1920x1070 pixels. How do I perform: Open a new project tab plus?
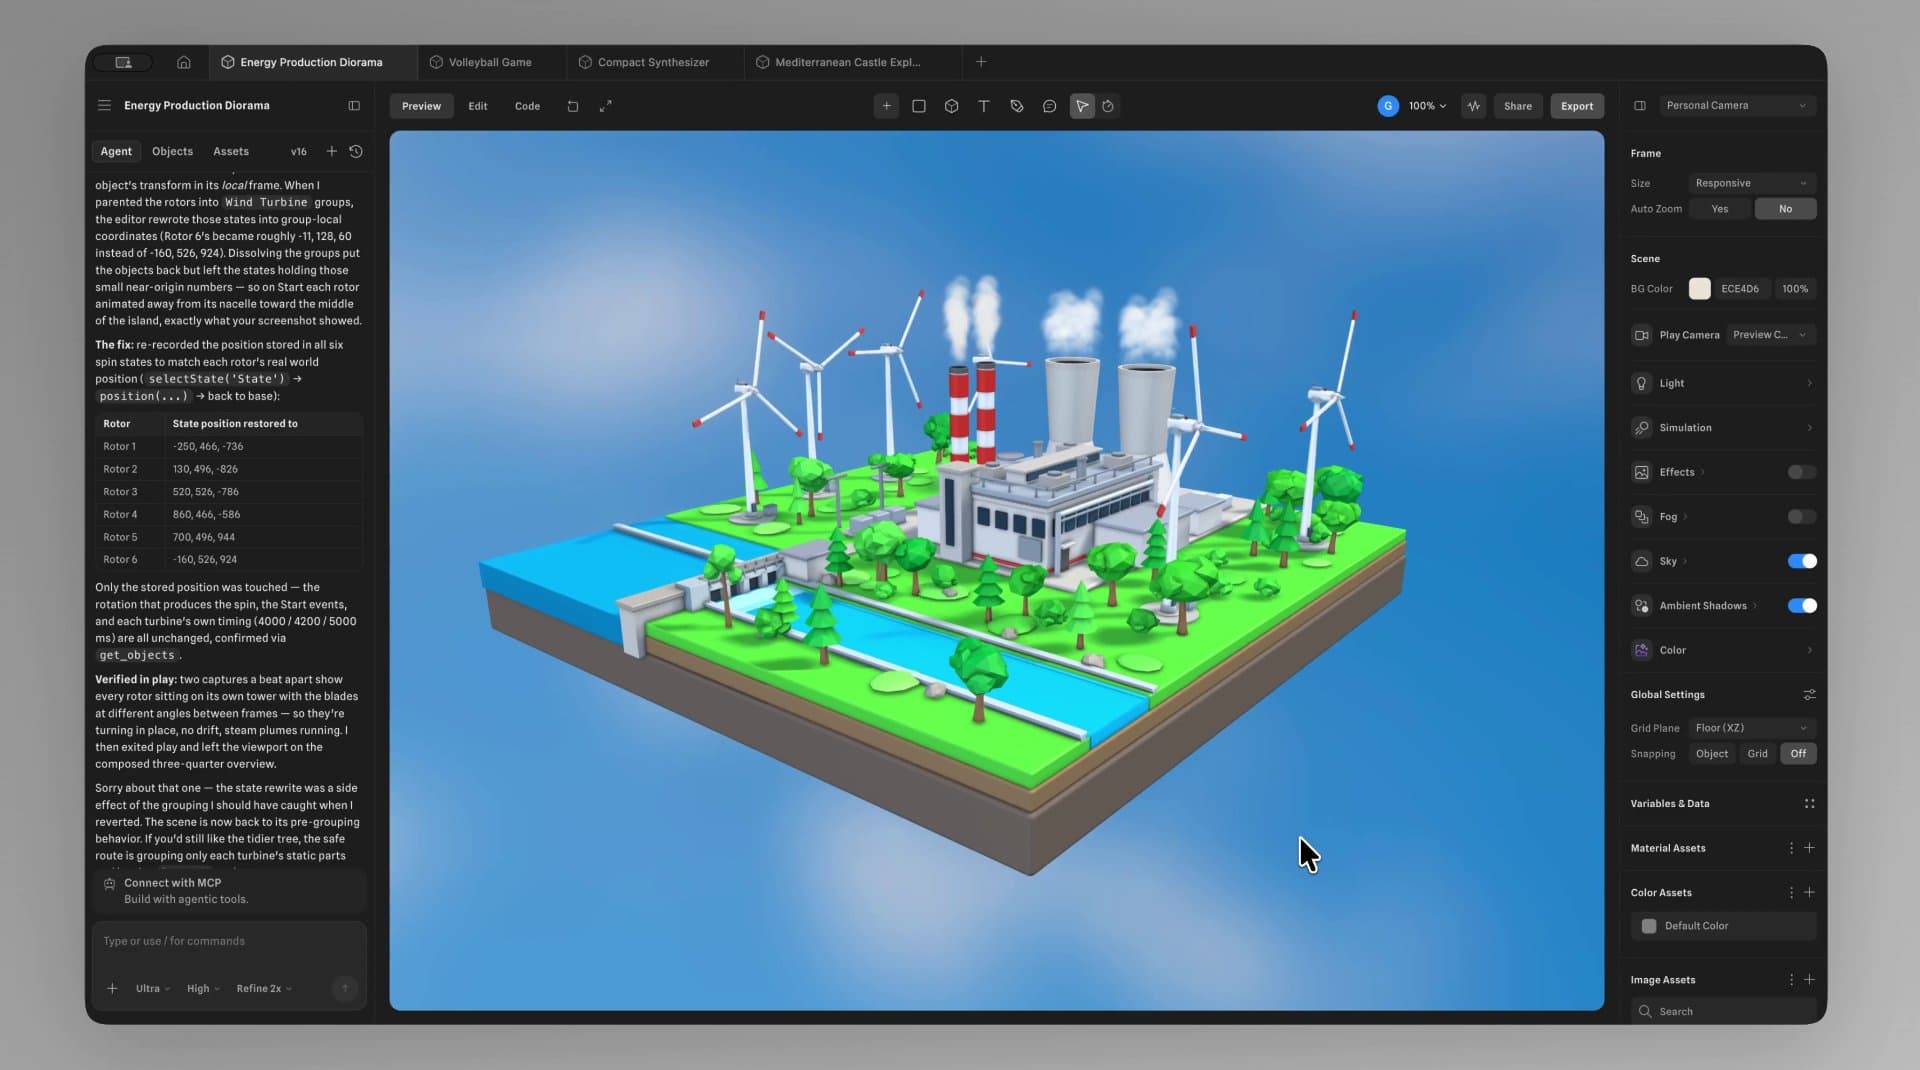[981, 62]
